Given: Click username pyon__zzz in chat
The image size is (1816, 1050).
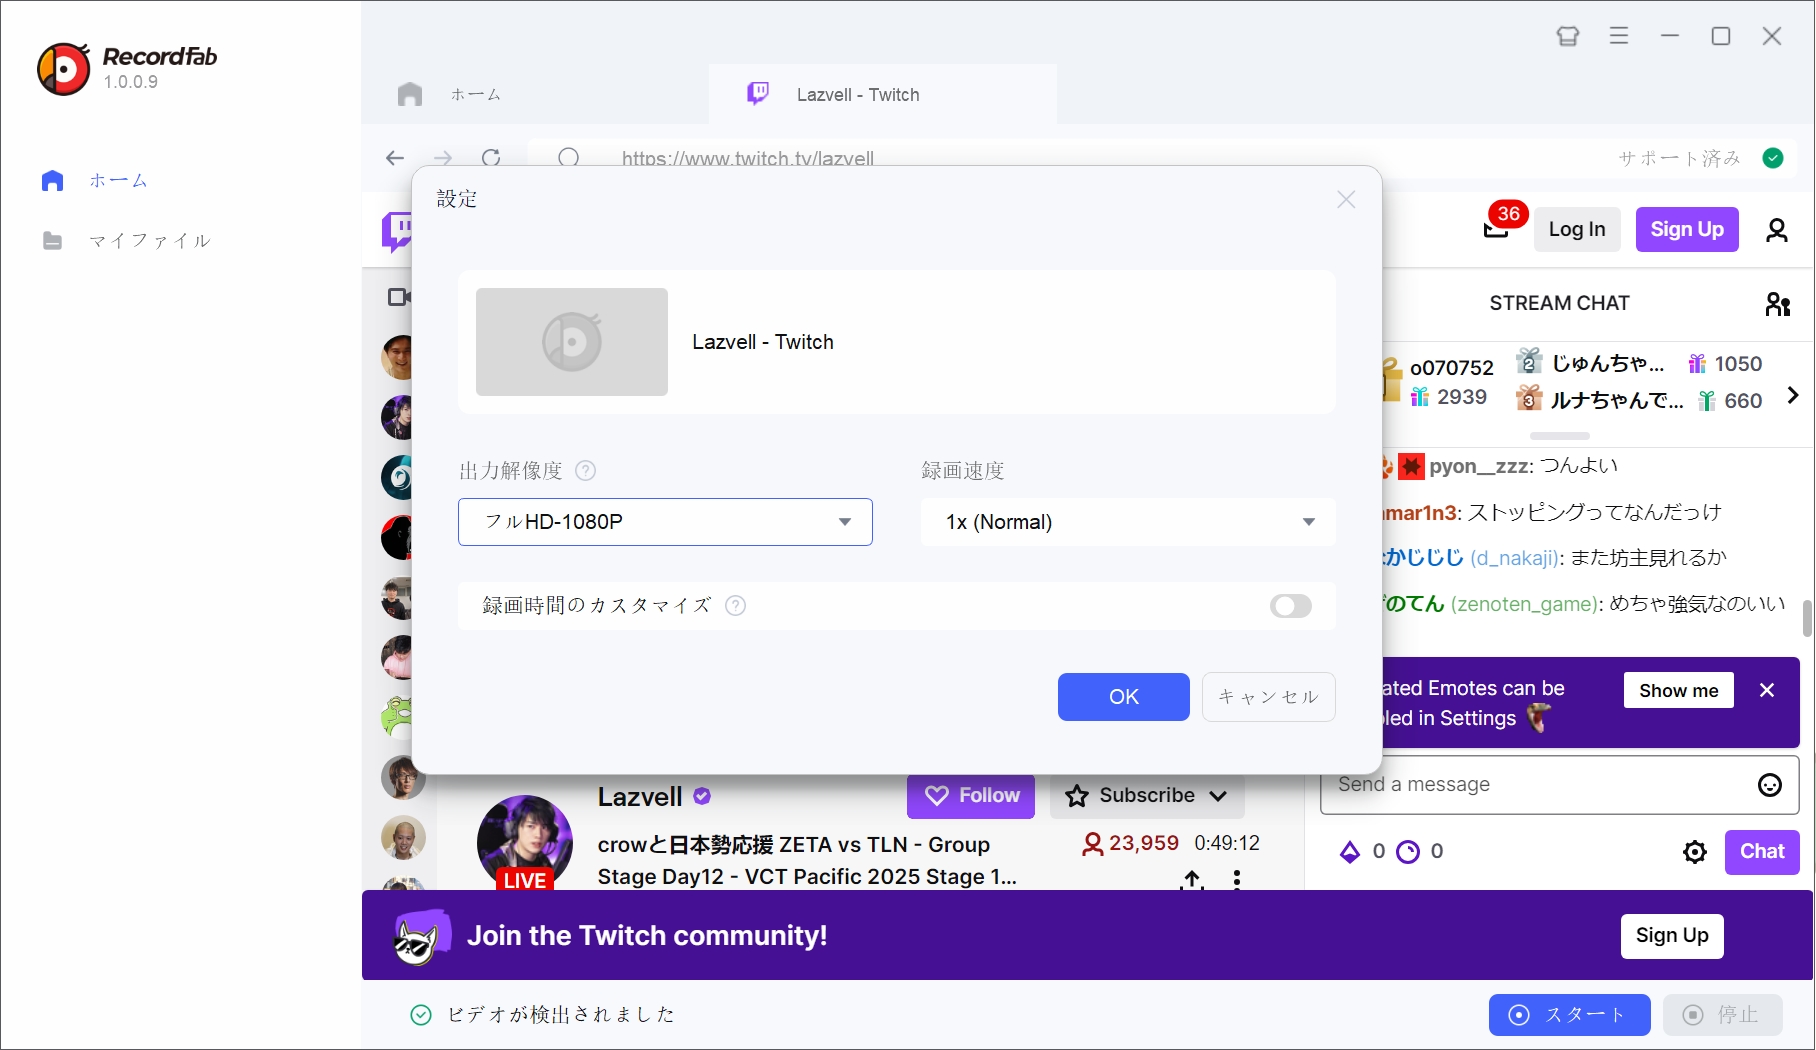Looking at the screenshot, I should (1480, 466).
